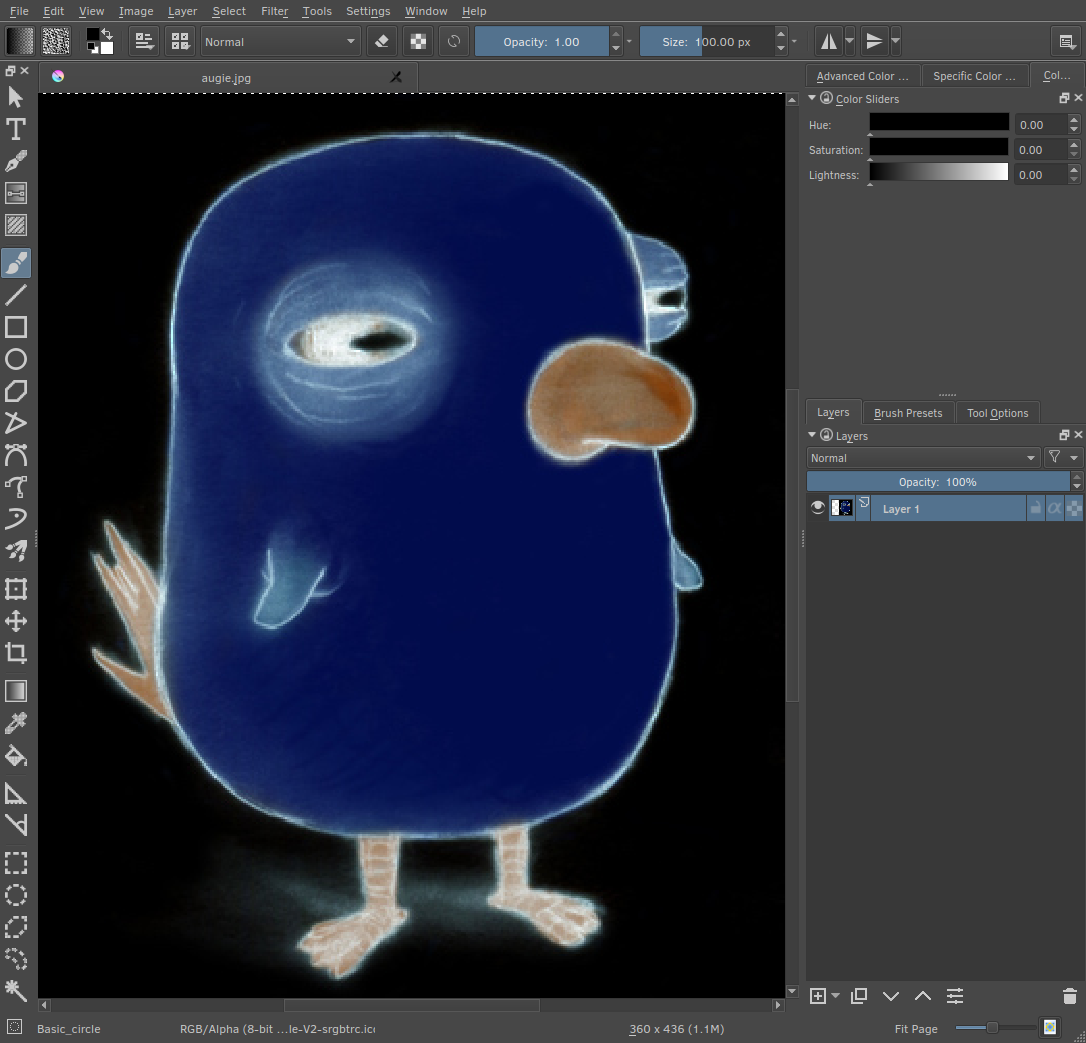Collapse the Color Sliders docker
1086x1043 pixels.
point(812,98)
